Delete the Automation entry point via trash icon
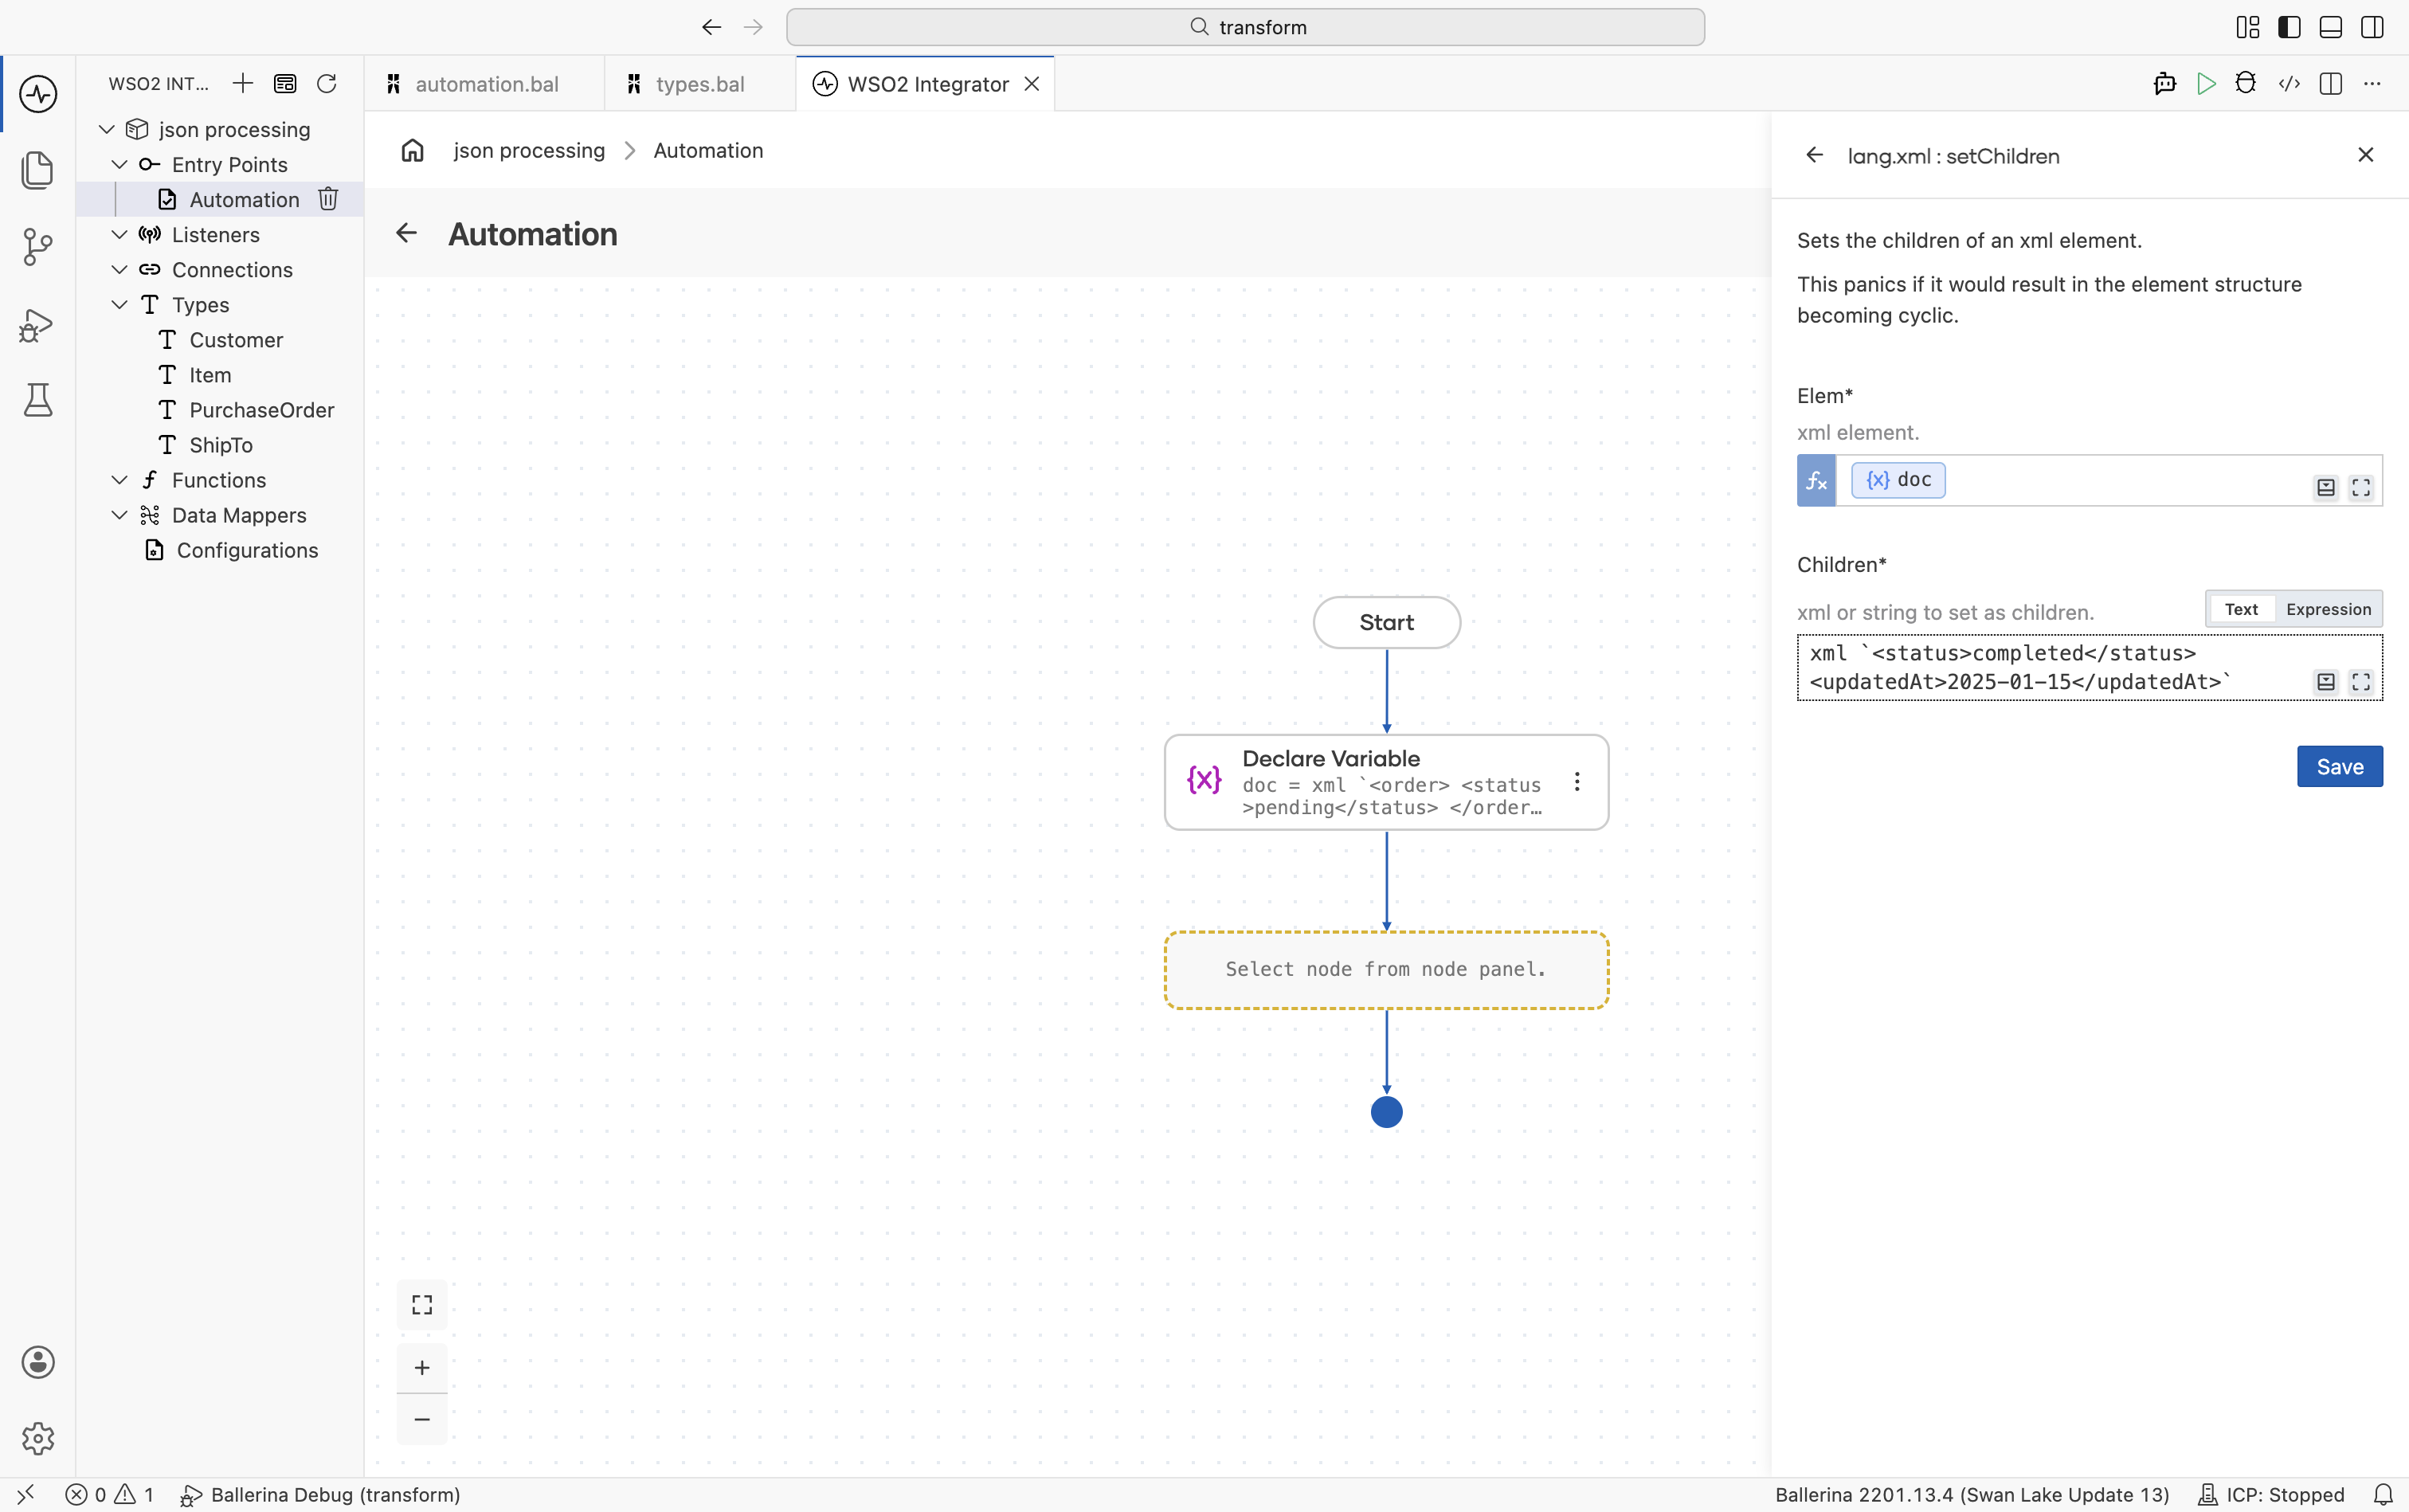The height and width of the screenshot is (1512, 2409). (328, 199)
